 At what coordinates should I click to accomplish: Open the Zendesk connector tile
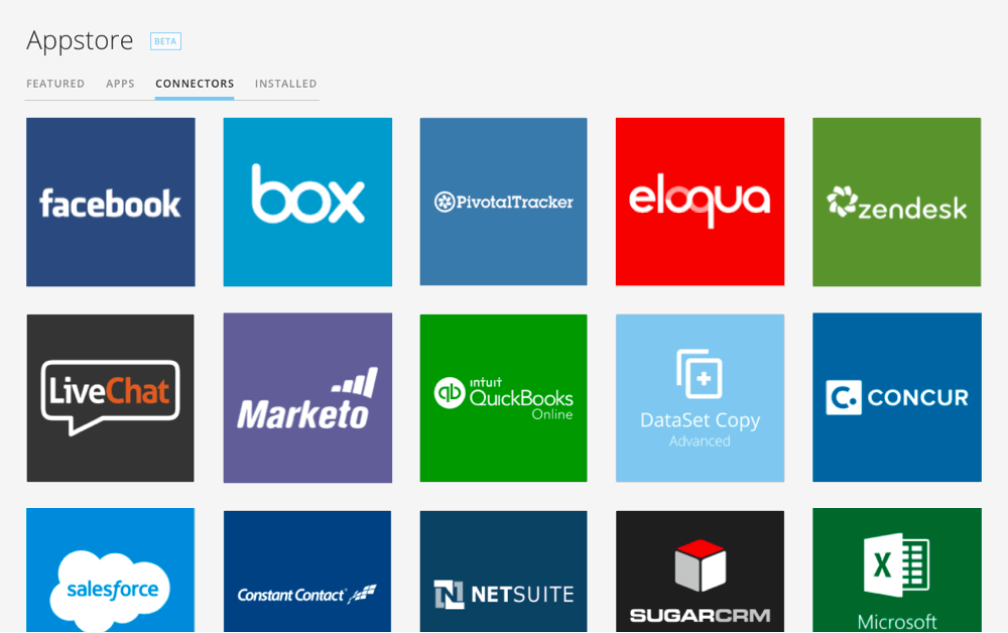[897, 202]
